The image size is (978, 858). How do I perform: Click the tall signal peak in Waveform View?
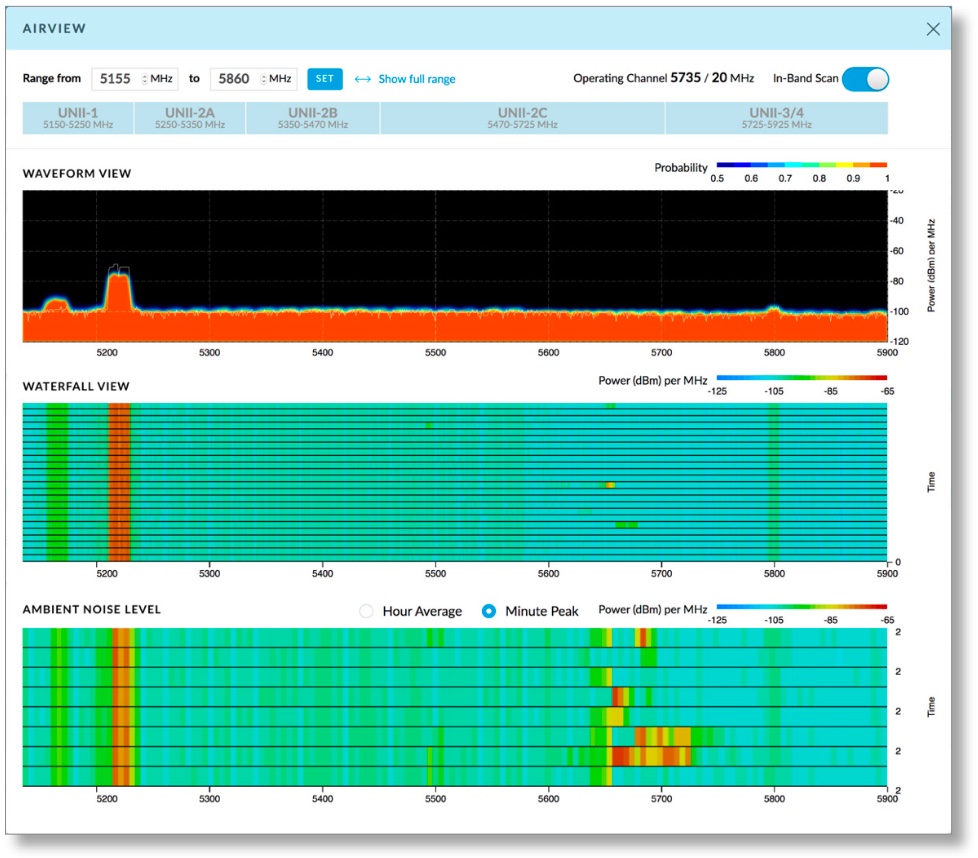pos(119,290)
